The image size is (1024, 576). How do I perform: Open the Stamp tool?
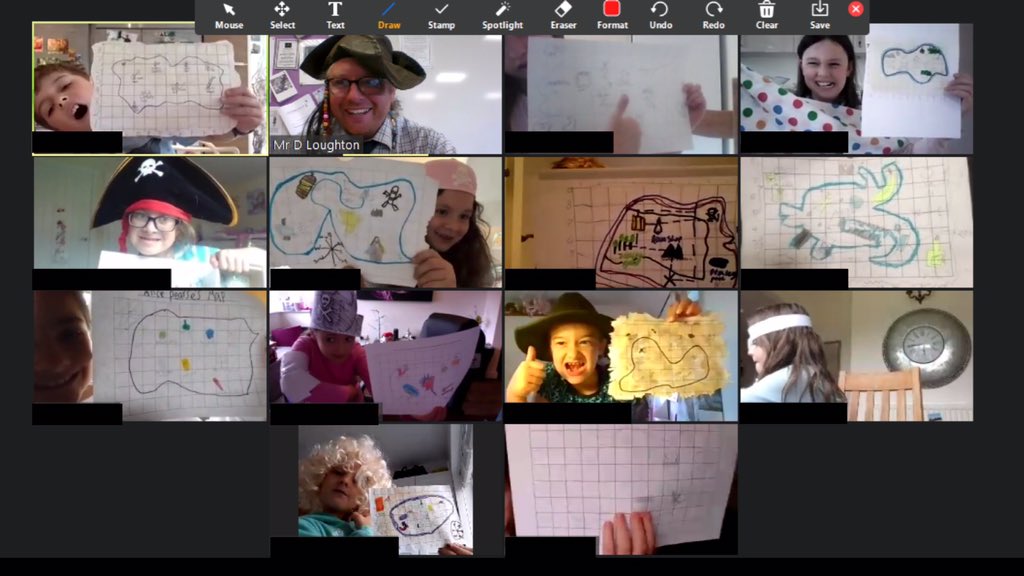(x=441, y=16)
